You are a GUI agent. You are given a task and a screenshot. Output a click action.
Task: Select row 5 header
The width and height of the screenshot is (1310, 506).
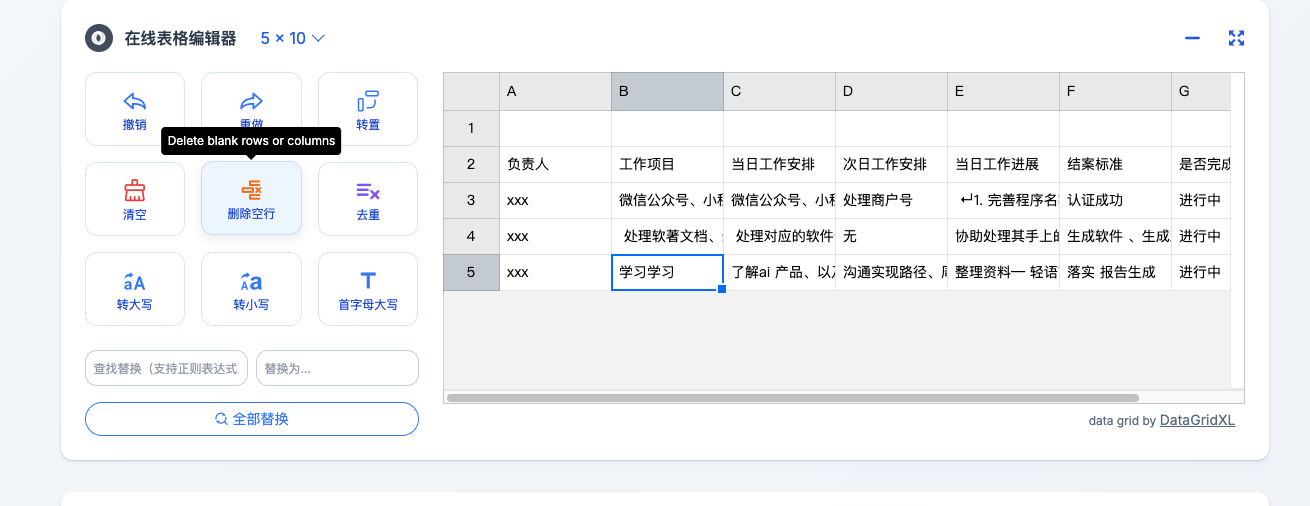pyautogui.click(x=471, y=272)
